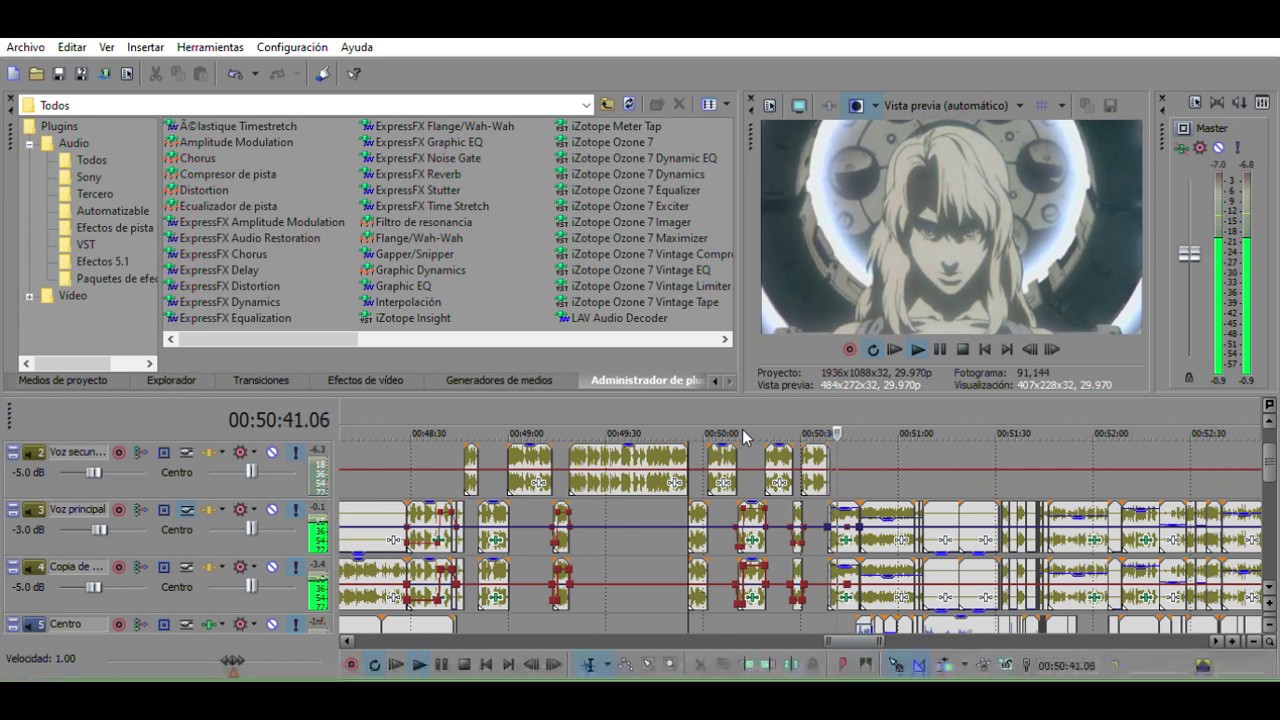This screenshot has width=1280, height=720.
Task: Open Master bus FX icon
Action: coord(1182,148)
